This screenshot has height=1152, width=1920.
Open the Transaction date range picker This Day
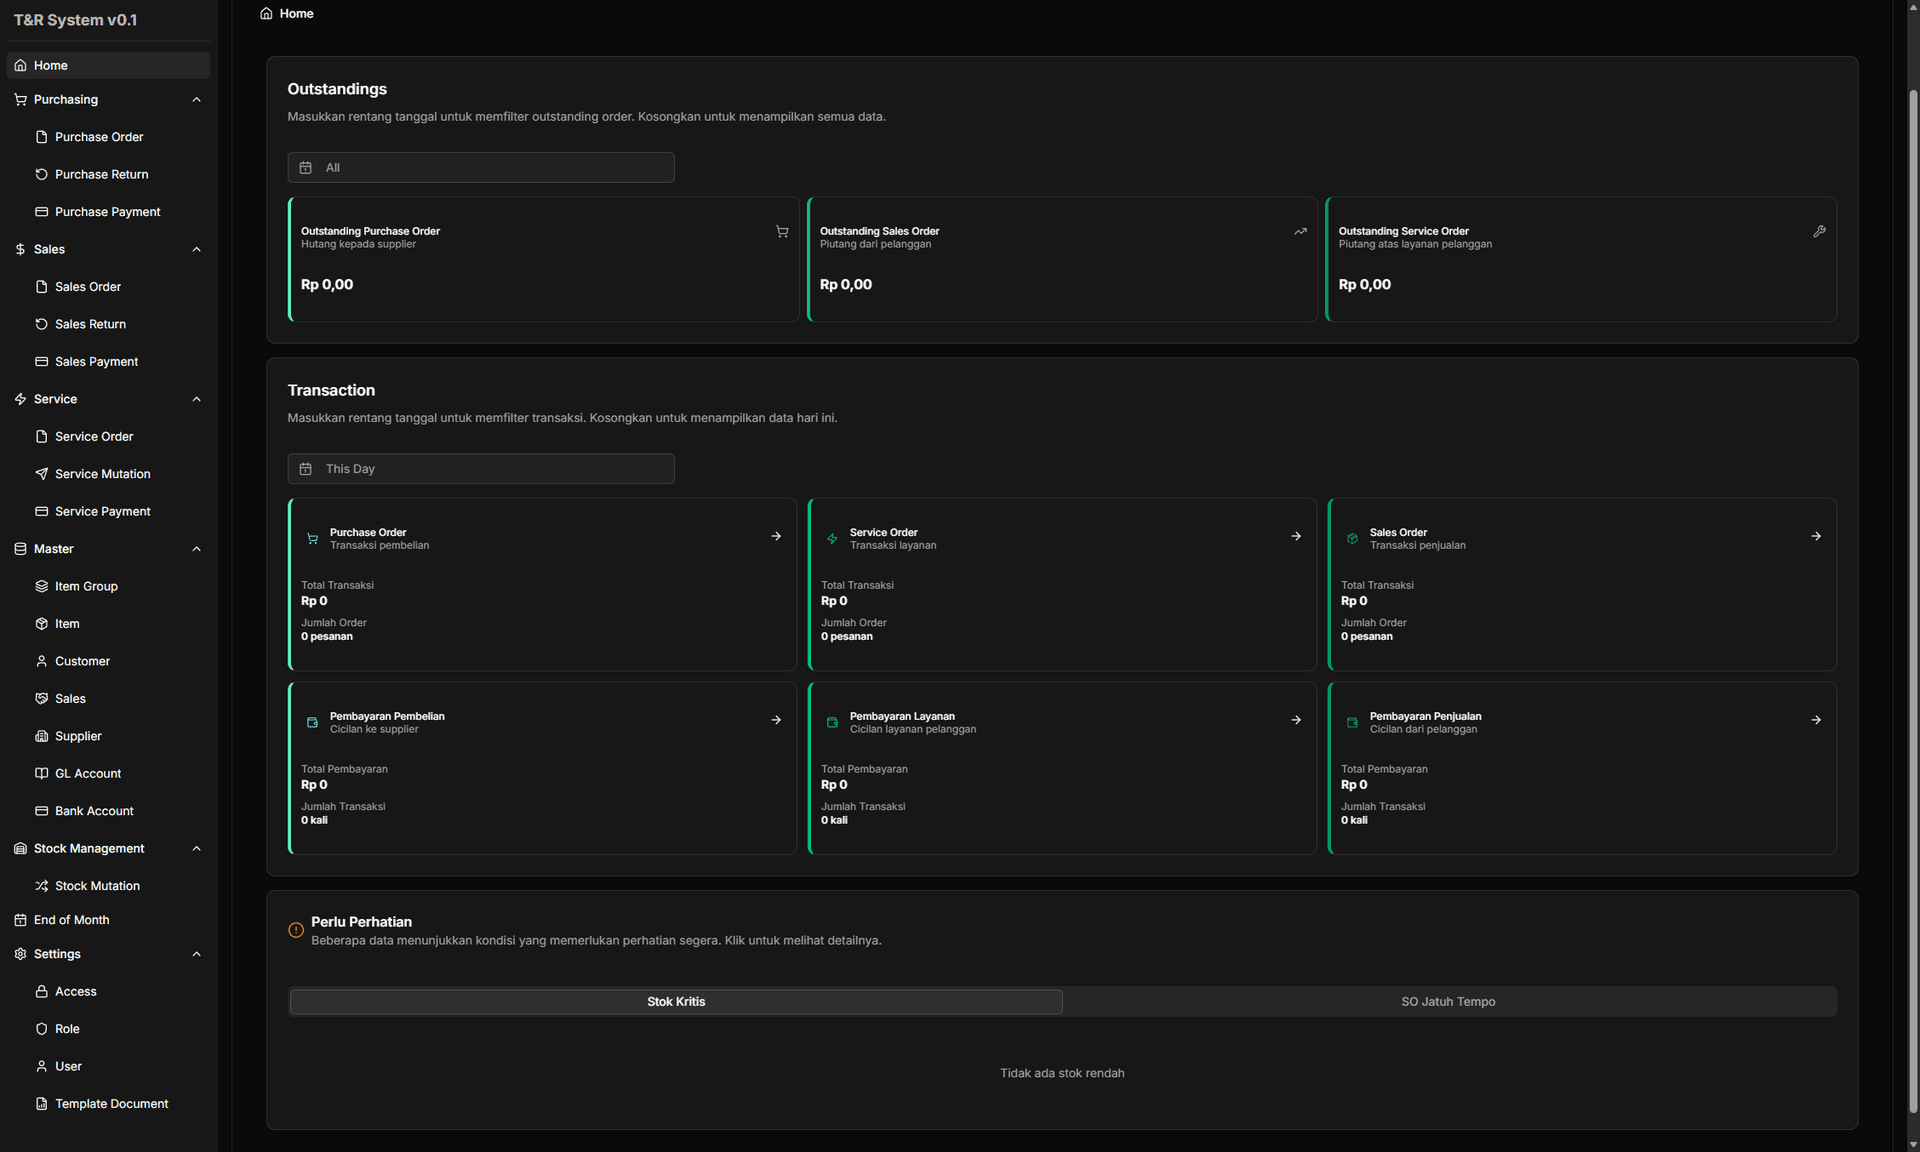481,469
